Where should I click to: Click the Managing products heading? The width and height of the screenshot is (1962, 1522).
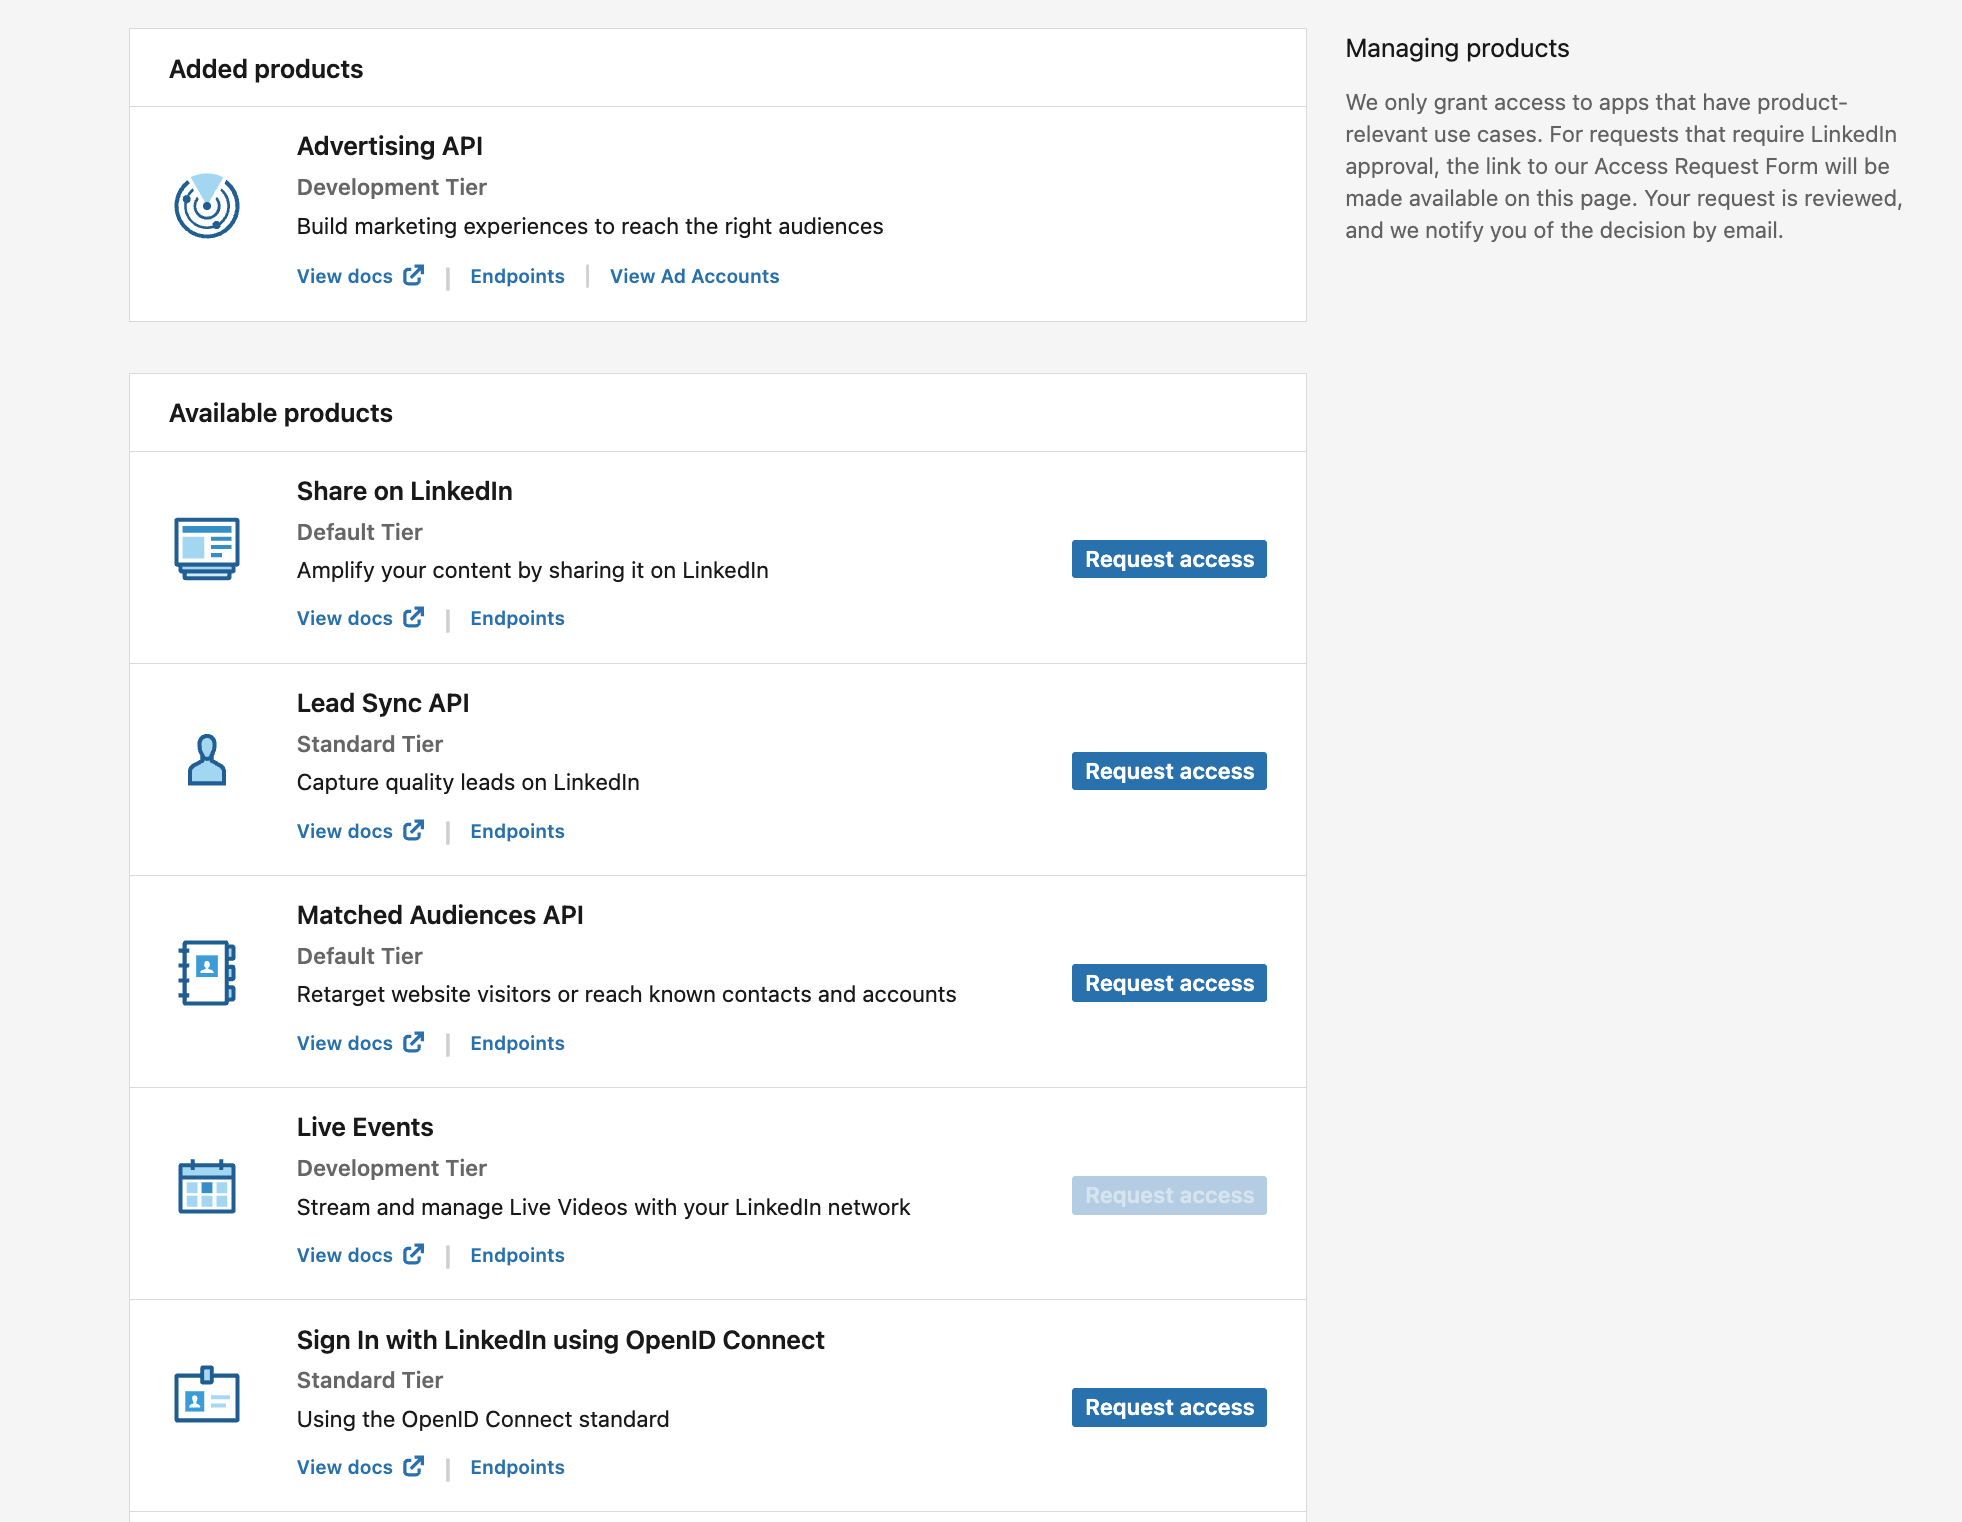coord(1457,48)
